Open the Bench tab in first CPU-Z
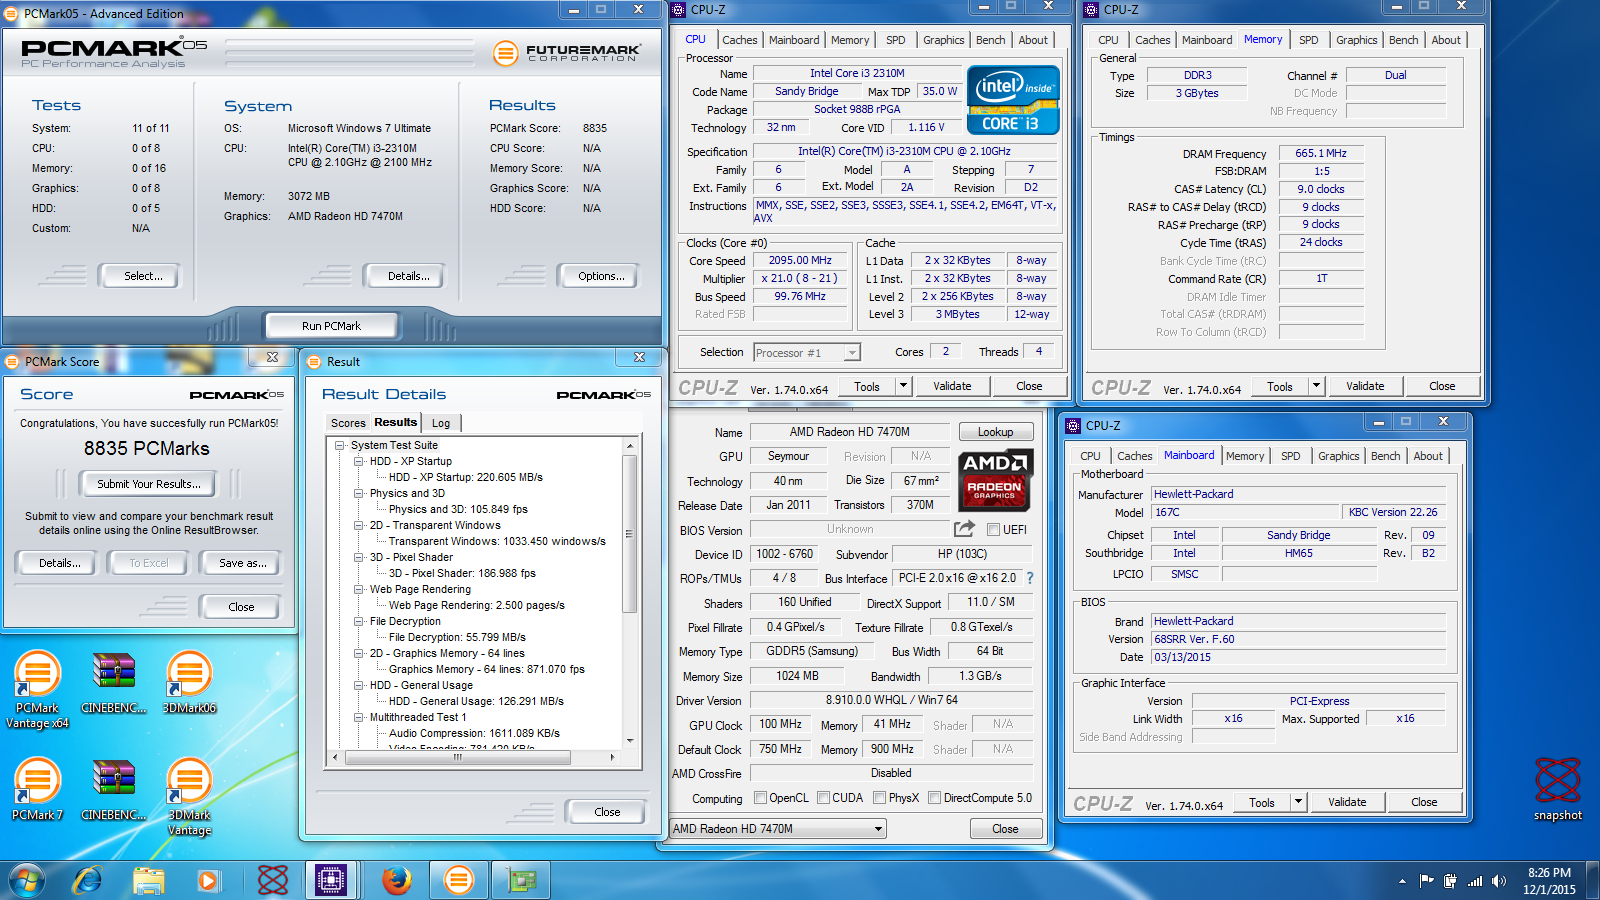Screen dimensions: 1600x900 click(x=990, y=40)
